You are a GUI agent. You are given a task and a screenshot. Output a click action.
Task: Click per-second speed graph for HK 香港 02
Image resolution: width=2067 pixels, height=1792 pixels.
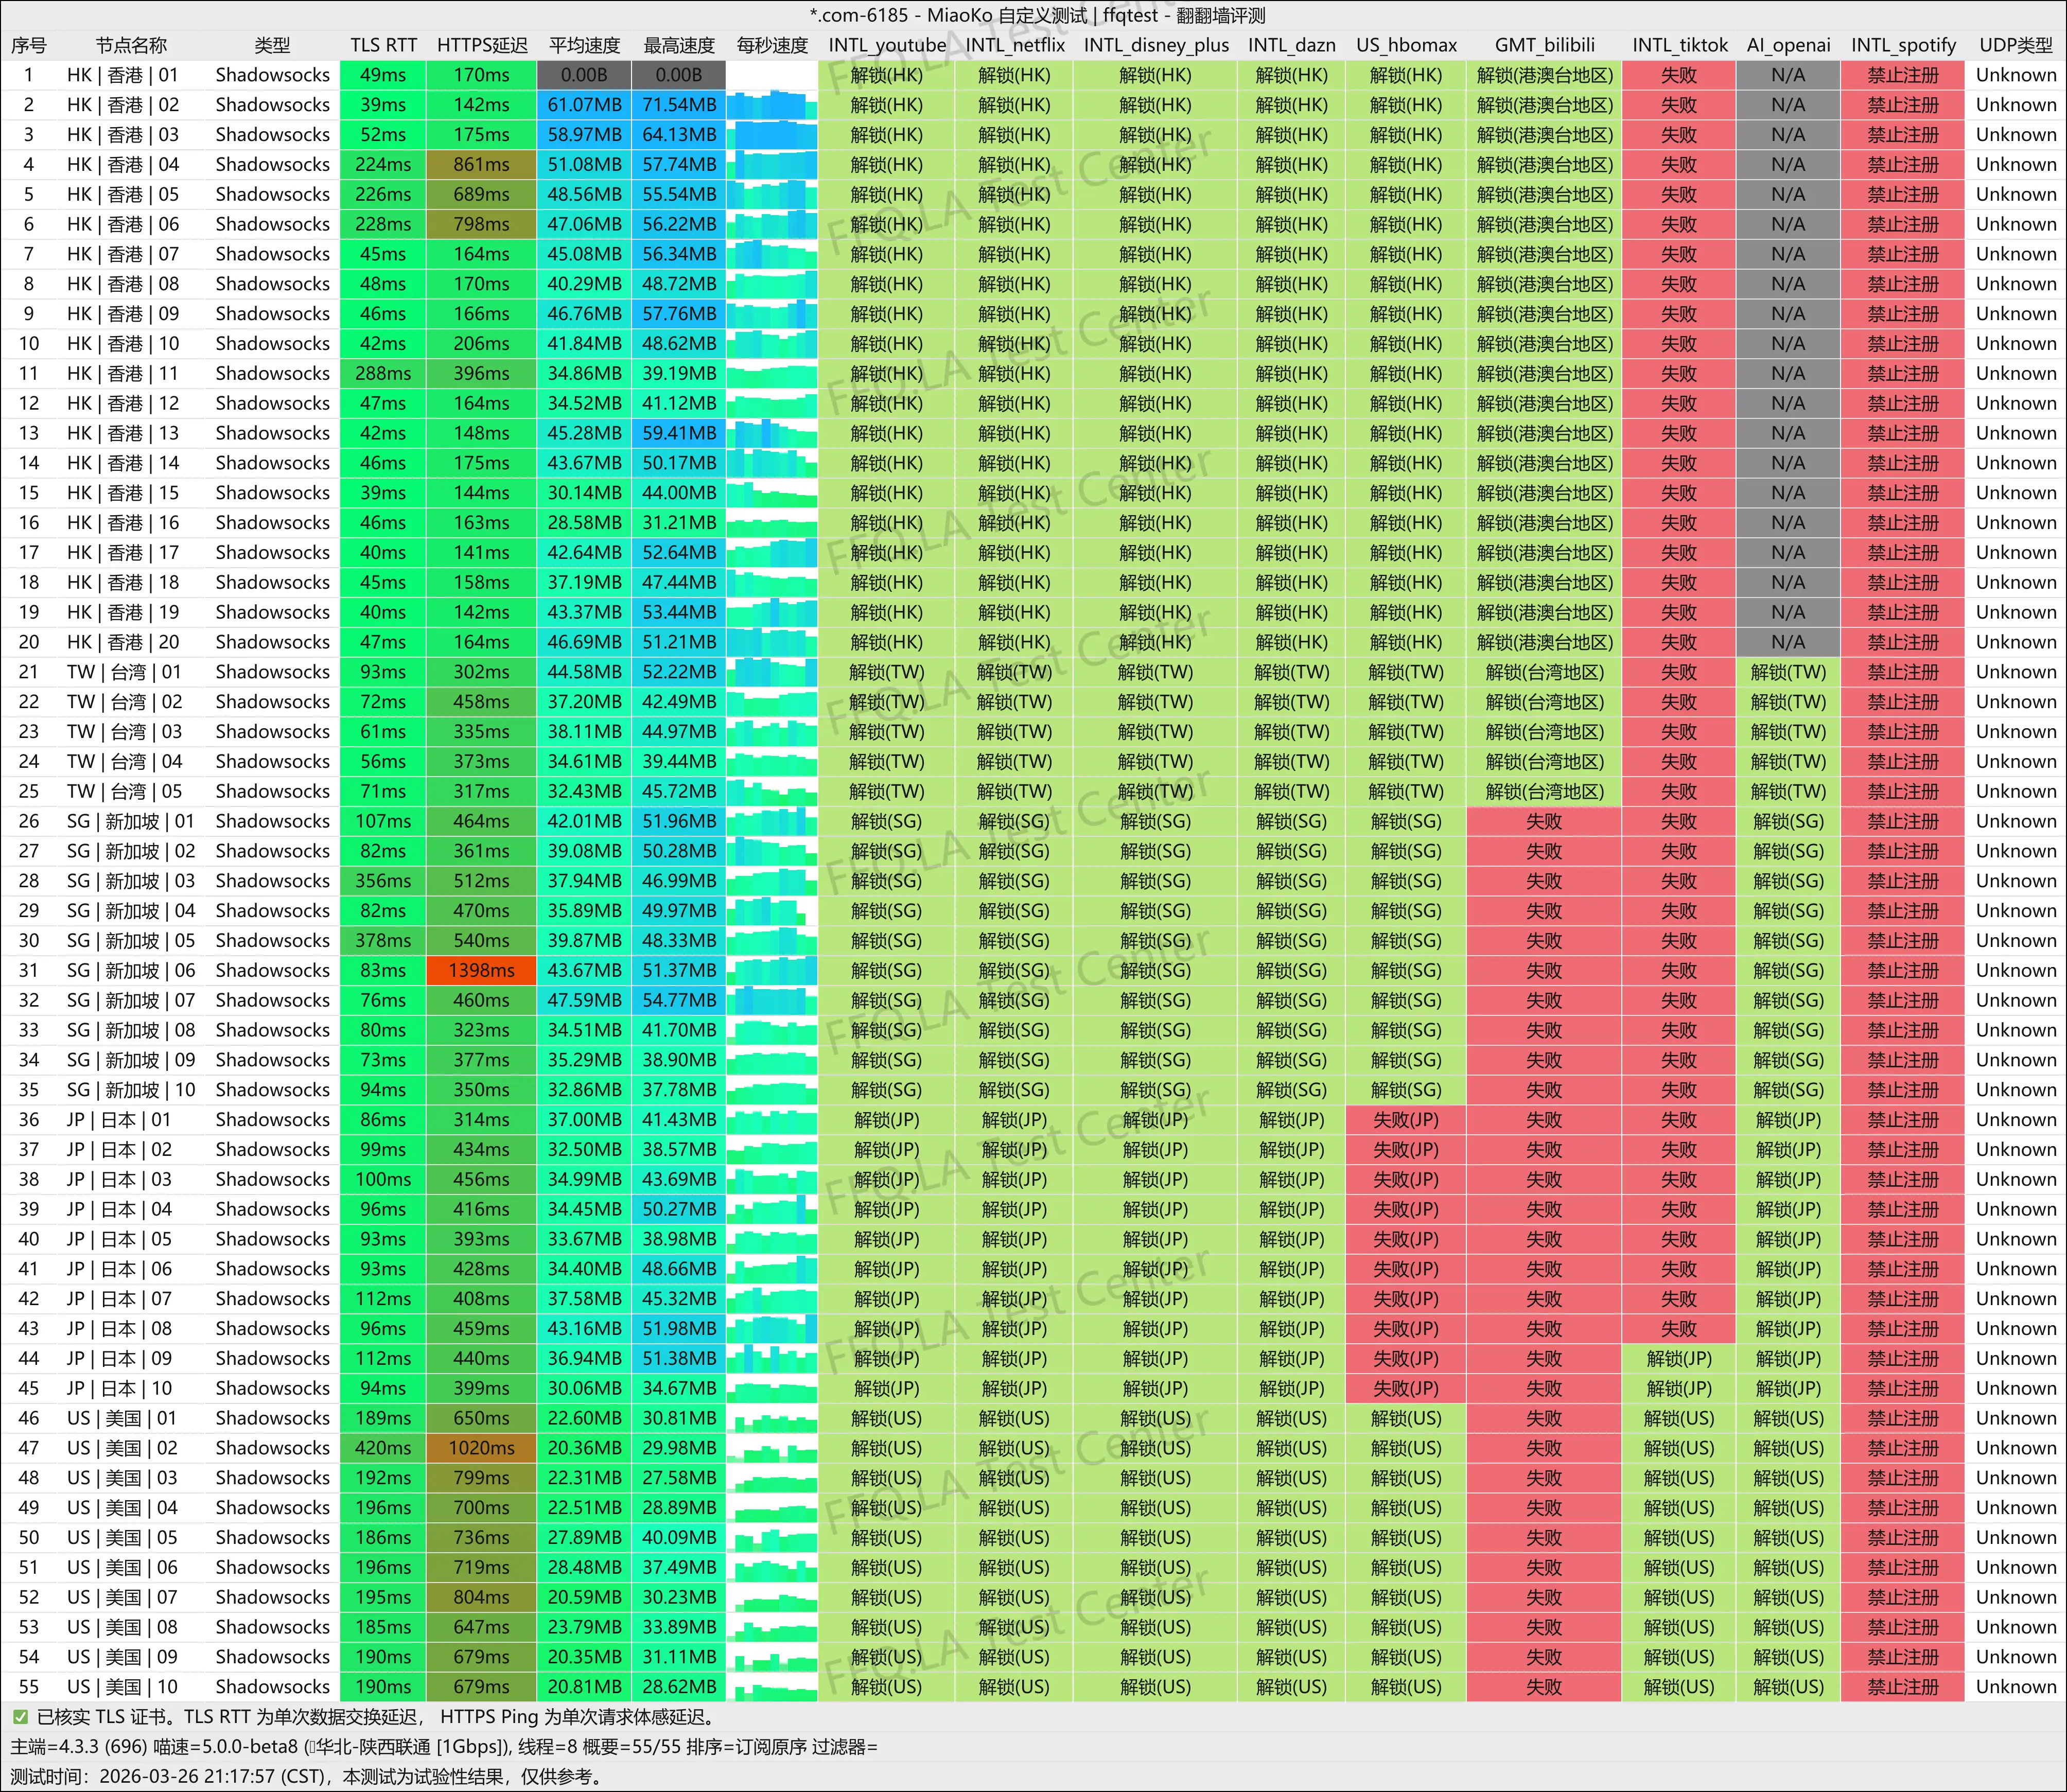pyautogui.click(x=771, y=105)
